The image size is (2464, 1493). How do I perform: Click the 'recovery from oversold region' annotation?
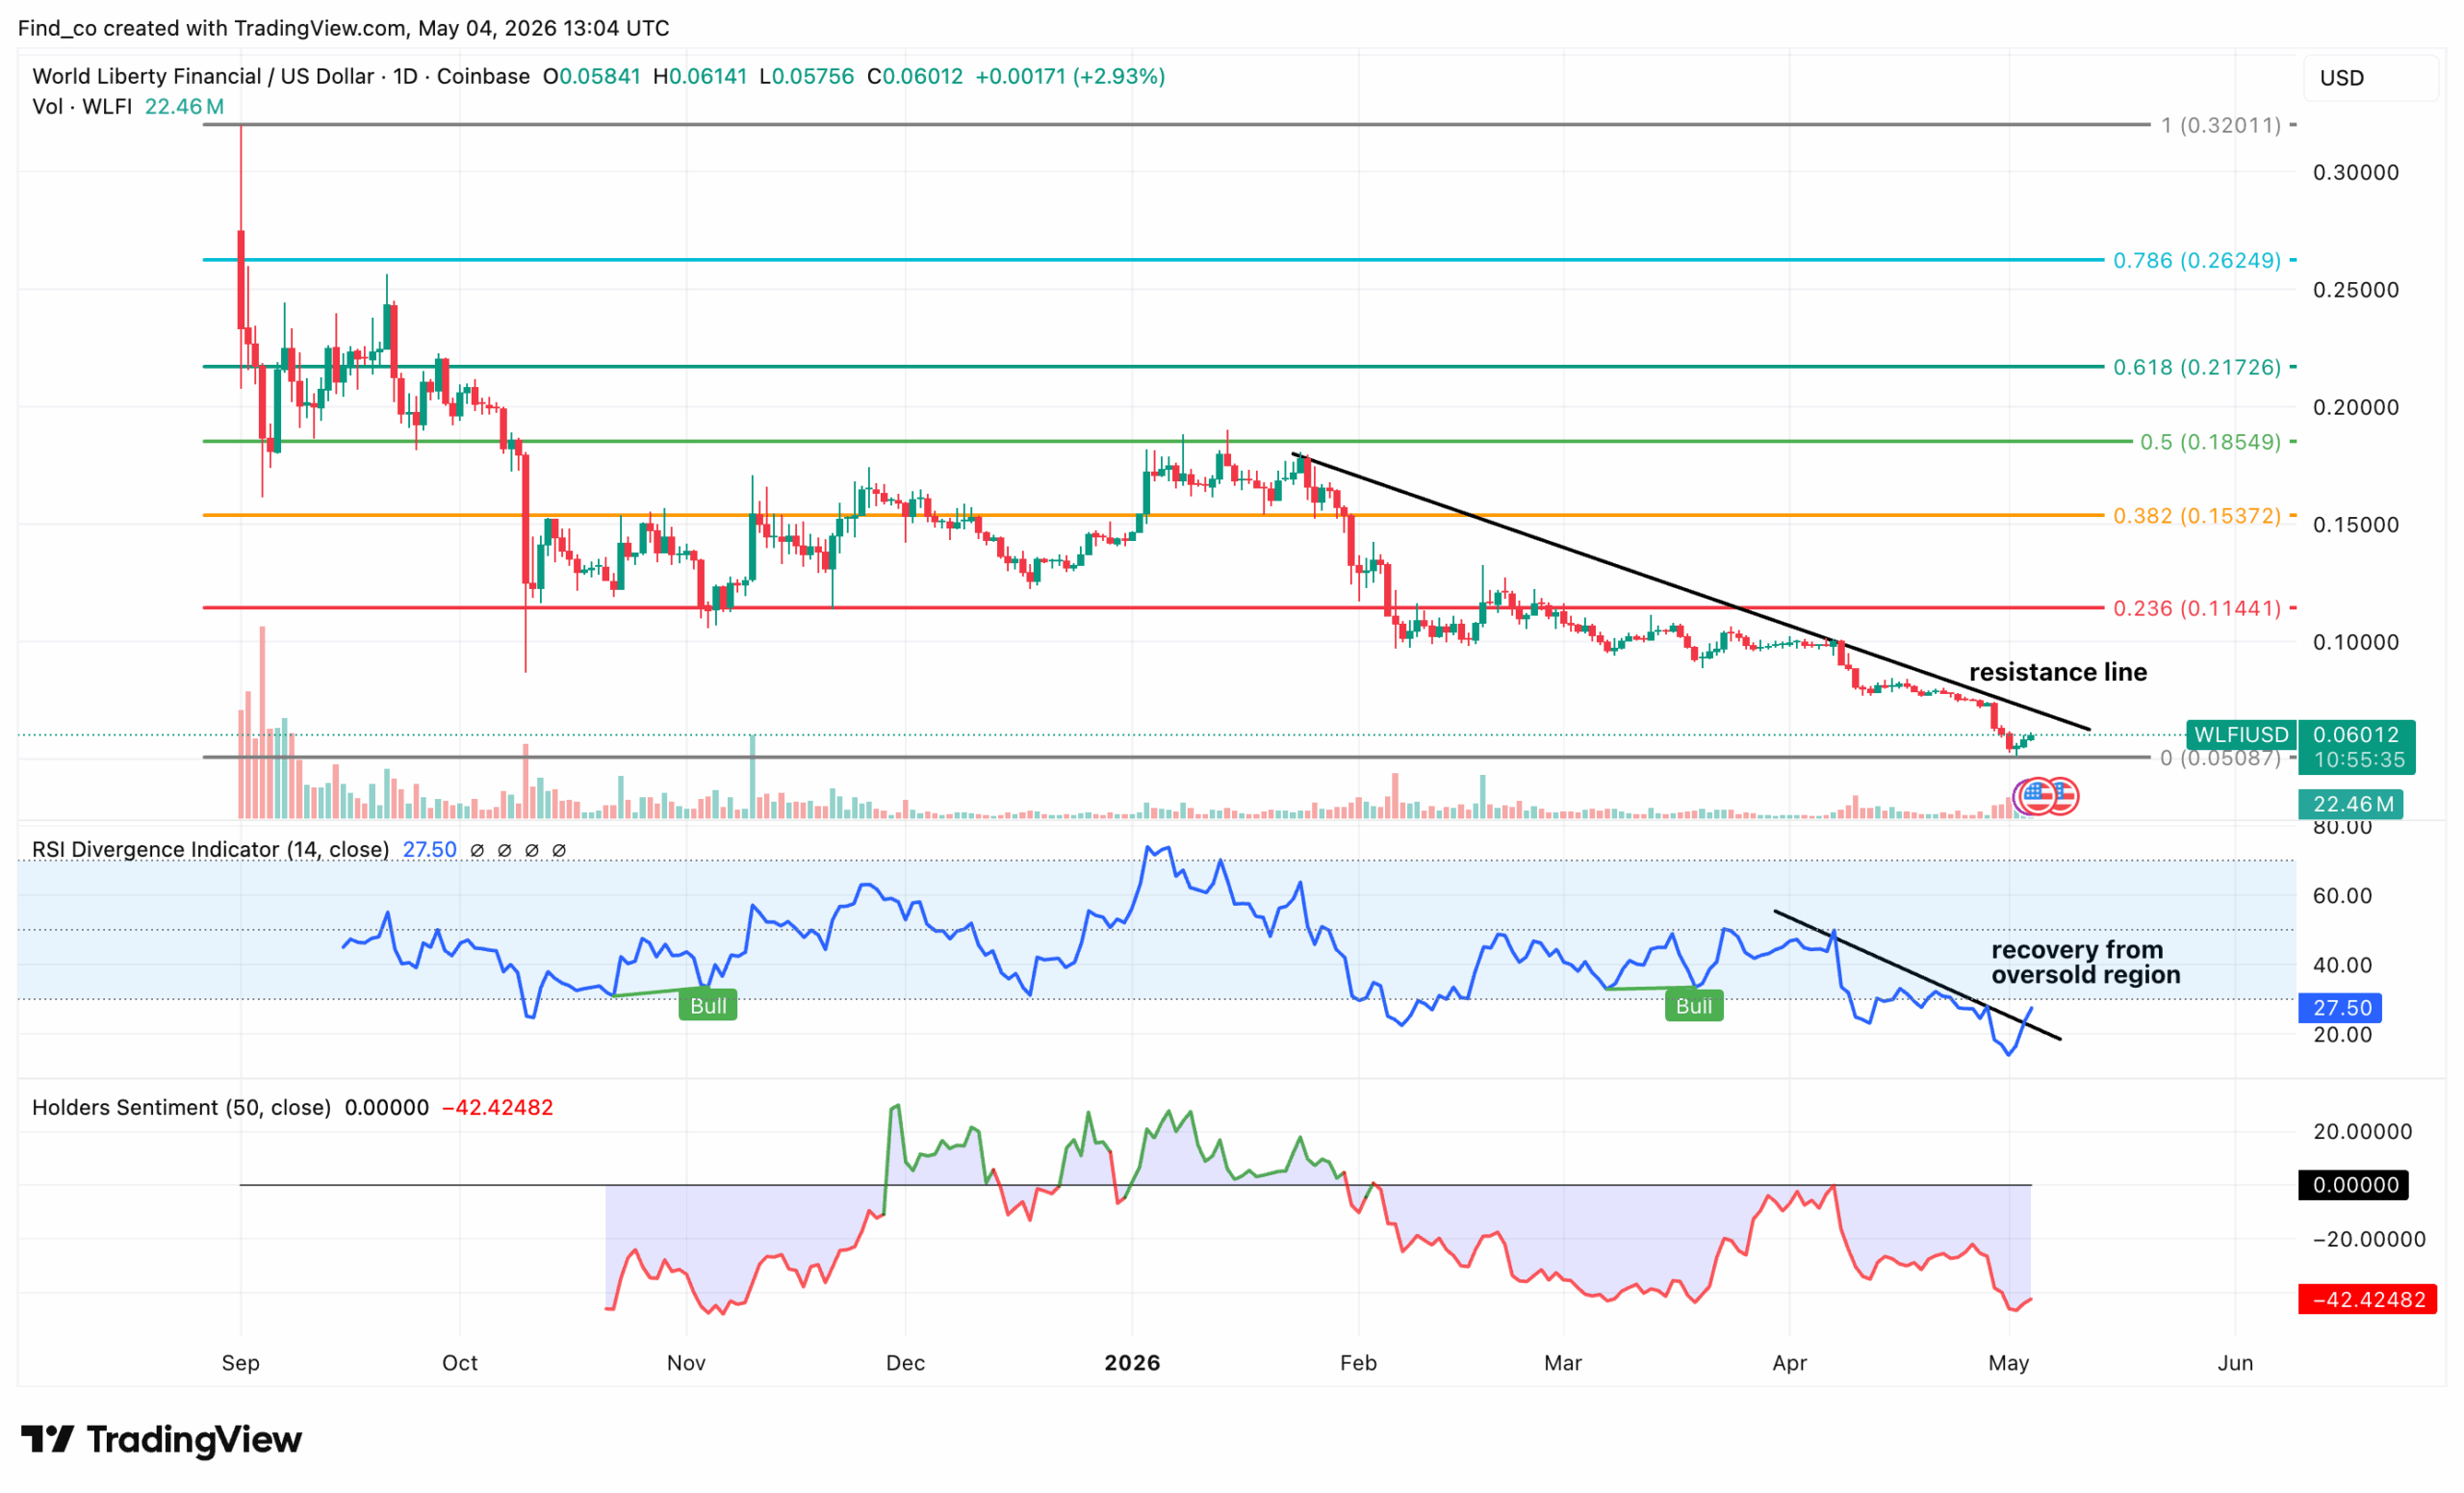coord(2085,962)
